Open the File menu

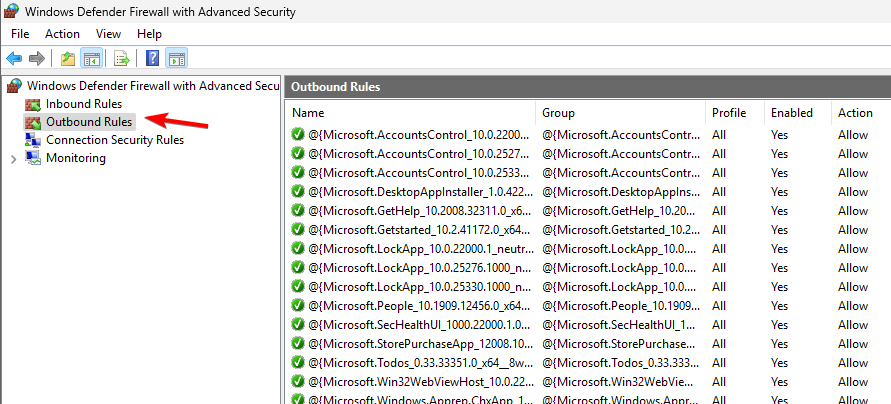coord(20,33)
